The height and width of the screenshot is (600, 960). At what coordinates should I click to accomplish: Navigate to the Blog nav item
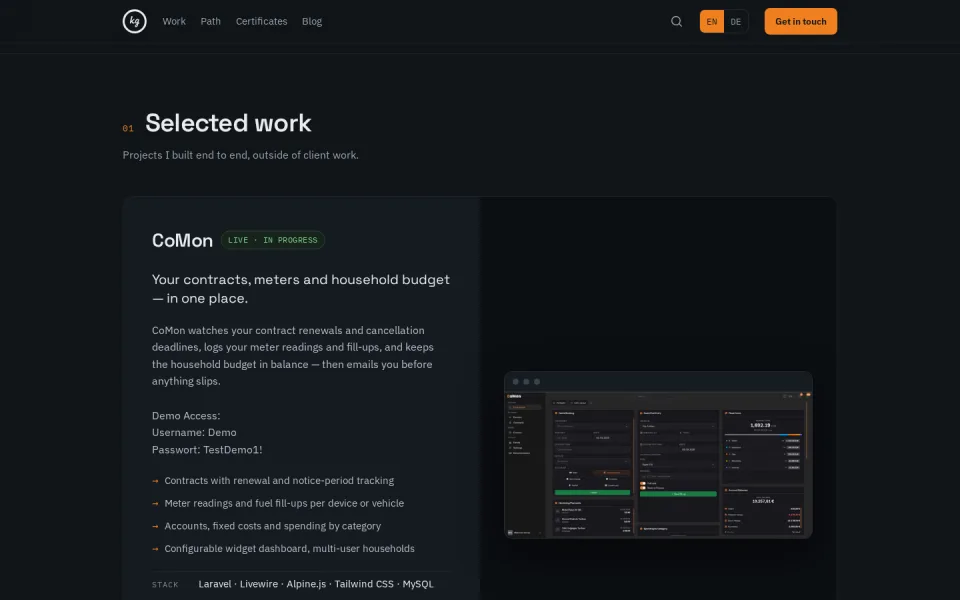312,21
